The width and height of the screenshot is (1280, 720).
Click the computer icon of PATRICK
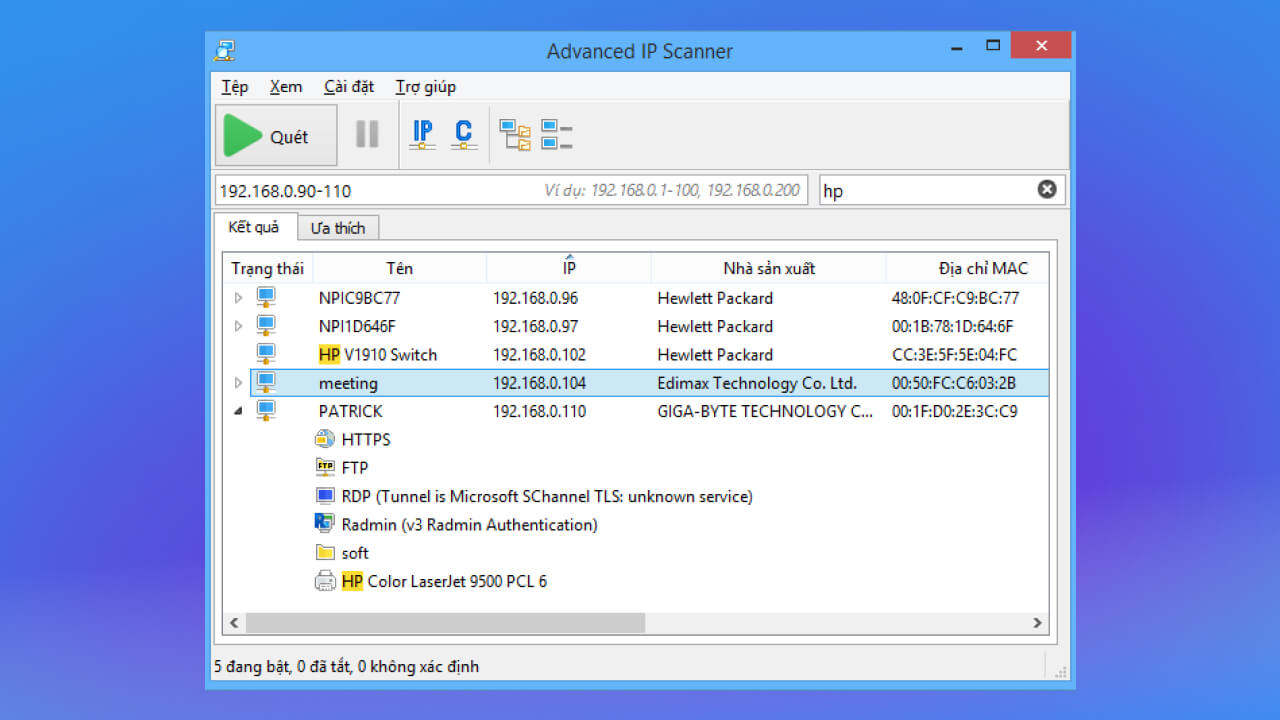tap(266, 410)
